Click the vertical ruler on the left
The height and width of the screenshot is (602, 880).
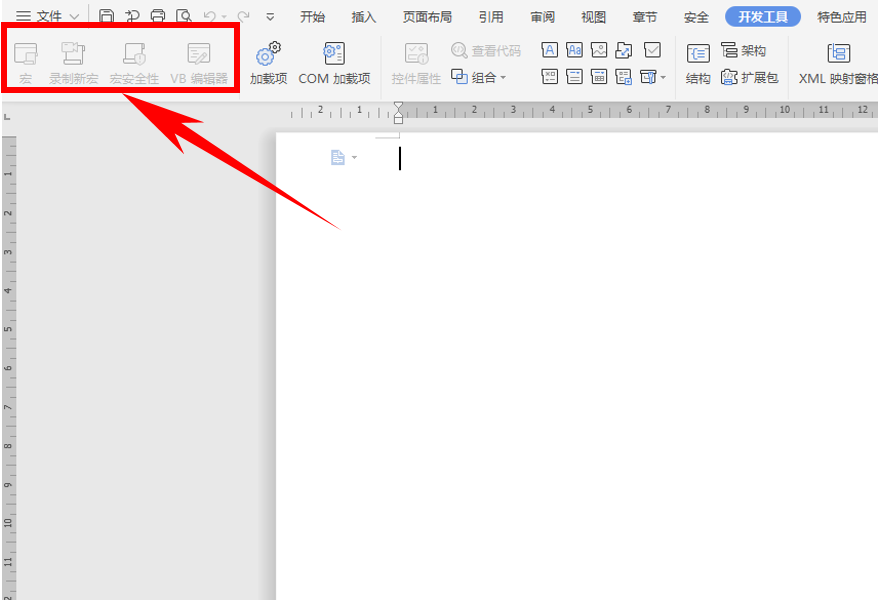8,367
